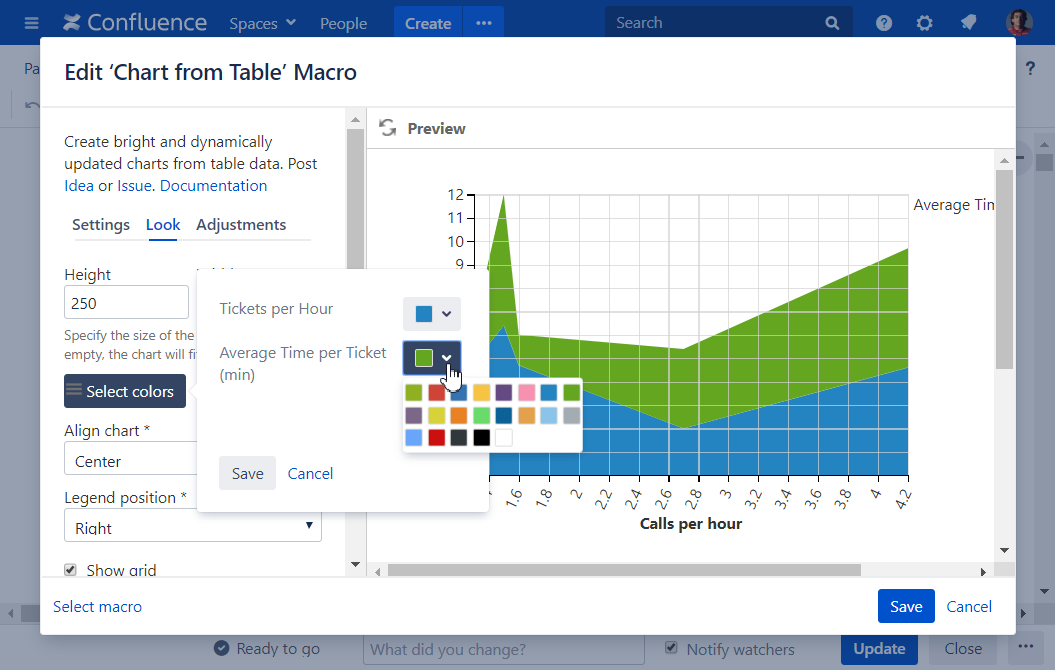Click into the Height input field
The image size is (1055, 670).
(x=126, y=302)
